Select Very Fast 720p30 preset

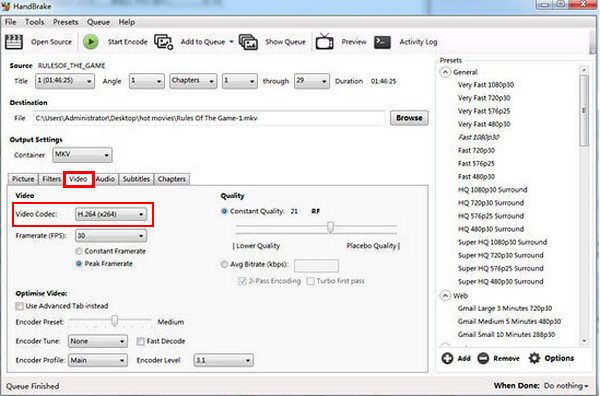click(484, 98)
